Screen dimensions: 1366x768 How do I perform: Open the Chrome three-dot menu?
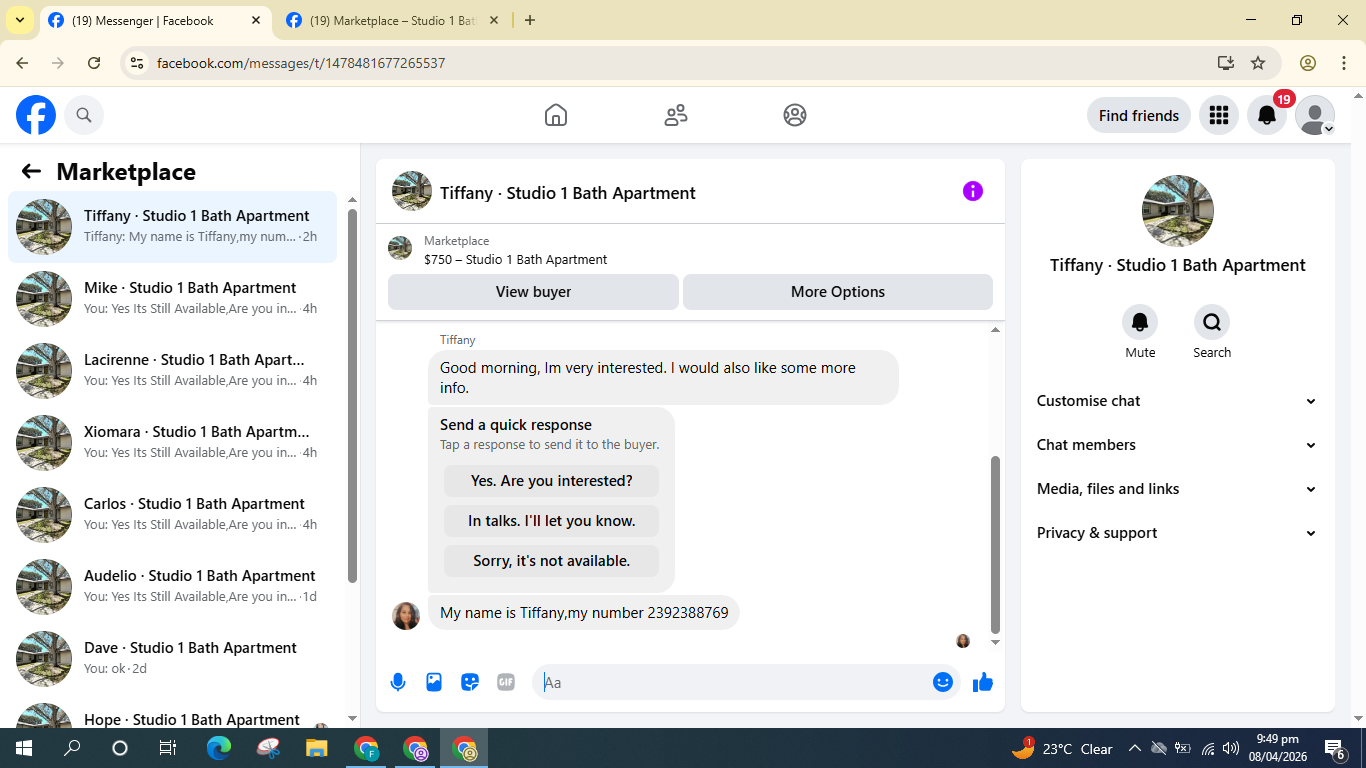click(1344, 63)
